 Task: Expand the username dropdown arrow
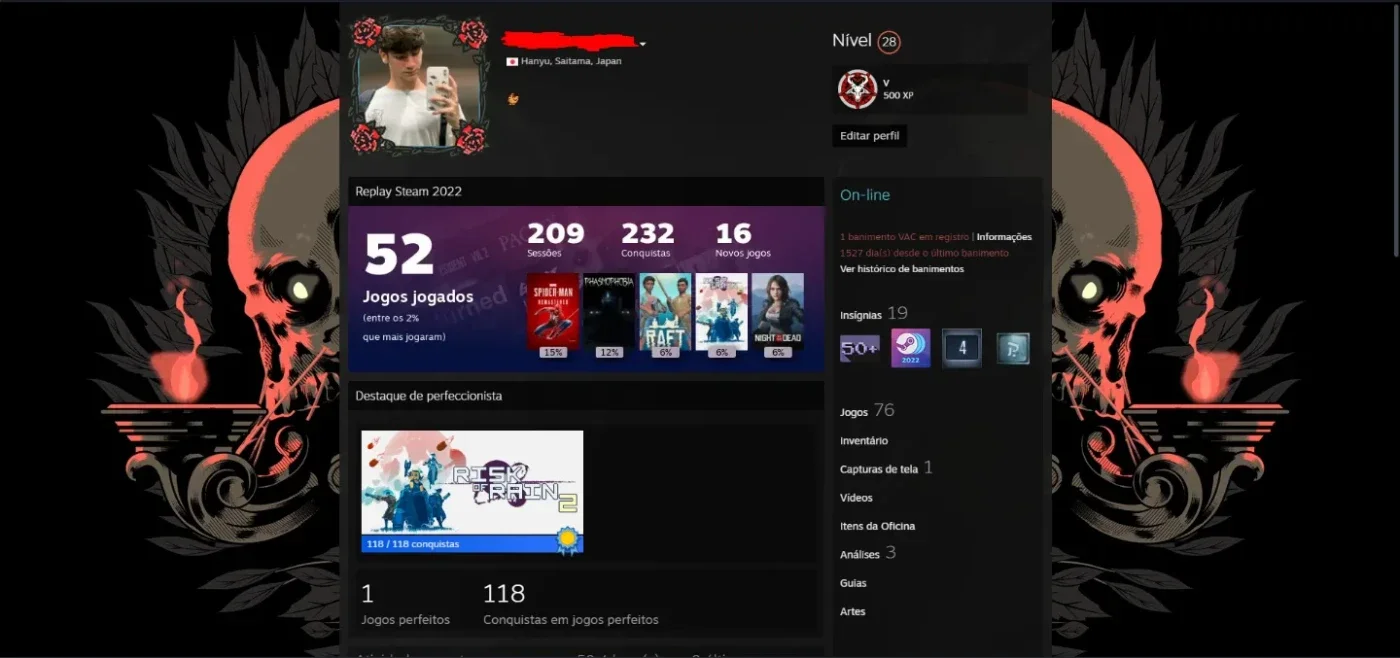643,44
